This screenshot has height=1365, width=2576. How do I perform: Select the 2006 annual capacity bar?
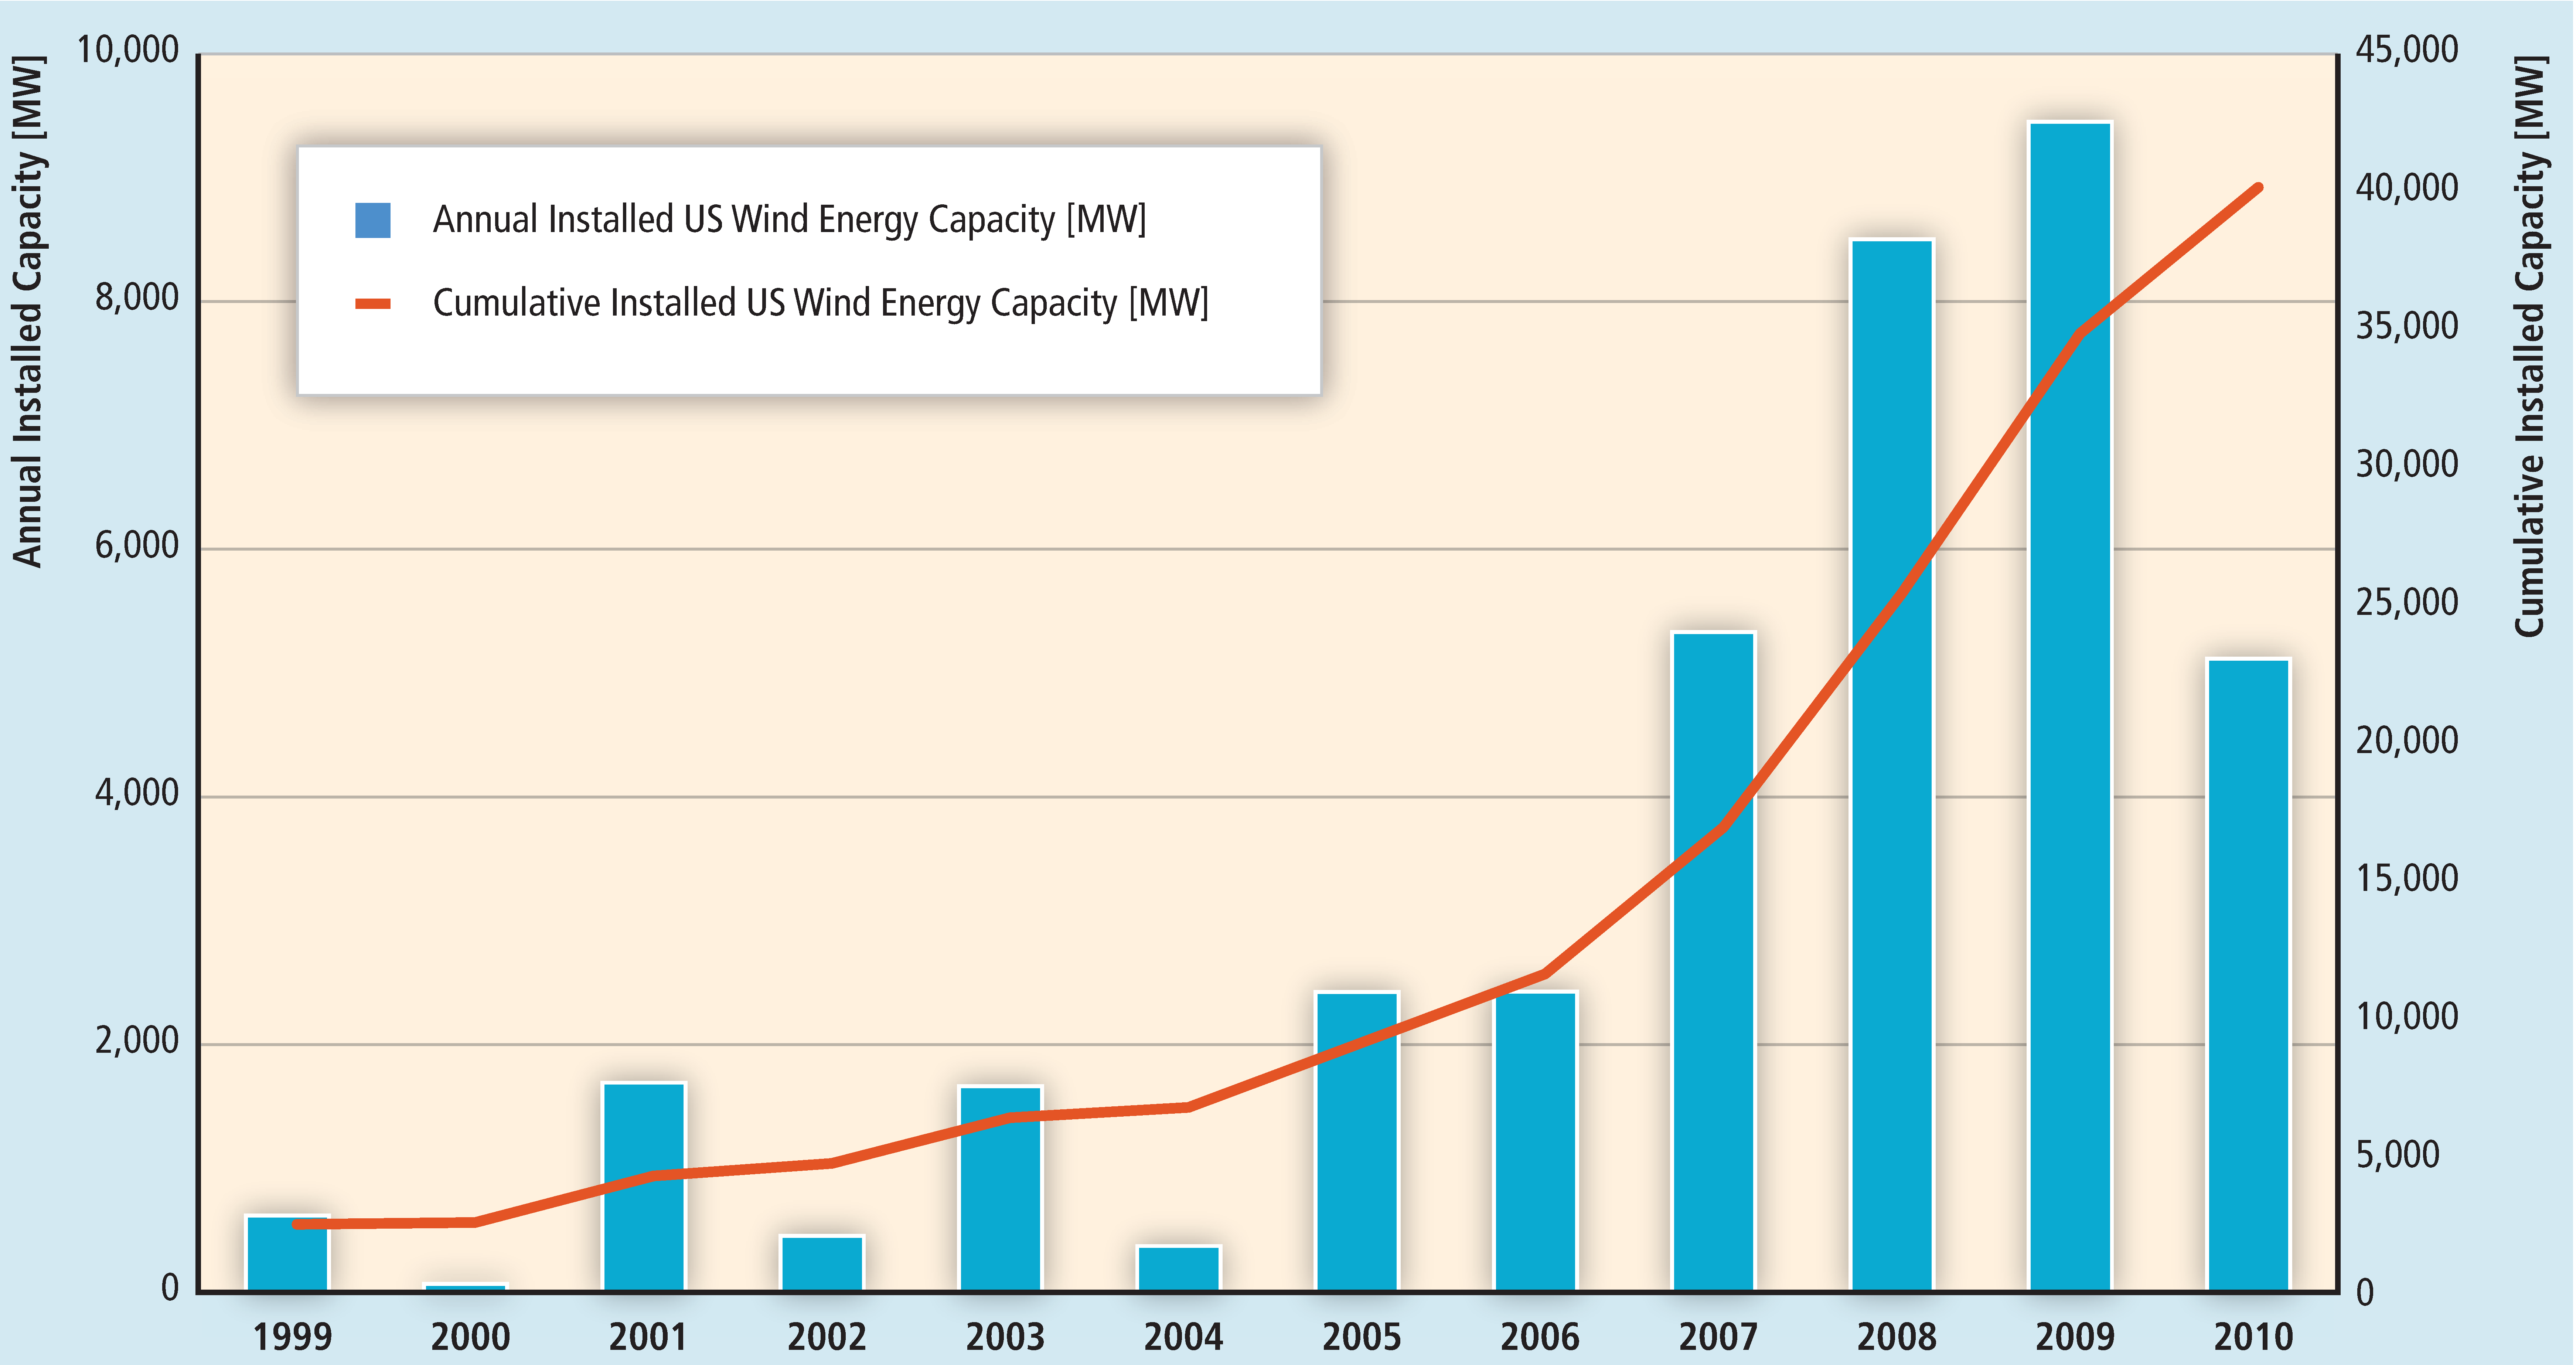(x=1536, y=1141)
